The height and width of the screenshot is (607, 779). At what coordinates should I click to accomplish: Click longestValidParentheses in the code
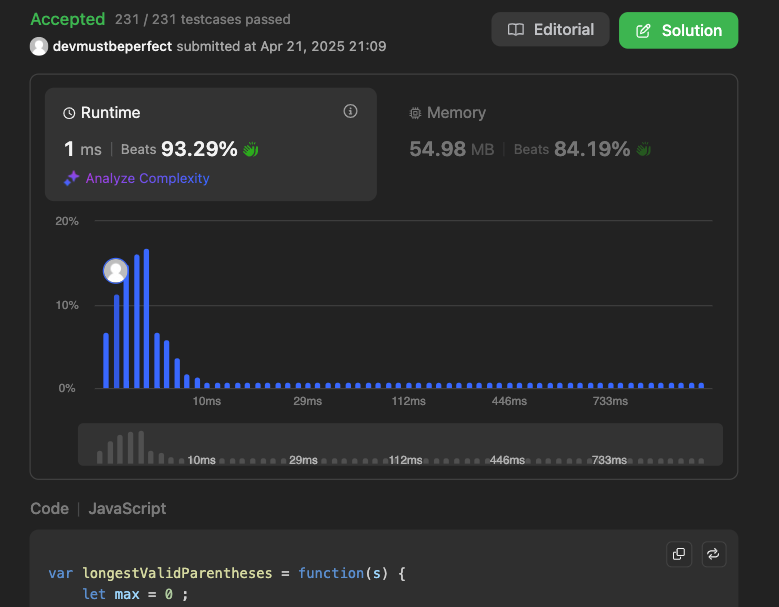click(177, 573)
